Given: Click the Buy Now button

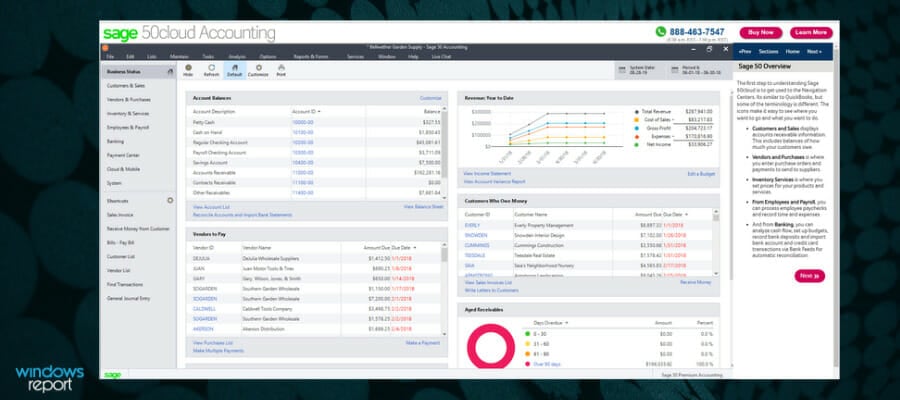Looking at the screenshot, I should tap(761, 33).
